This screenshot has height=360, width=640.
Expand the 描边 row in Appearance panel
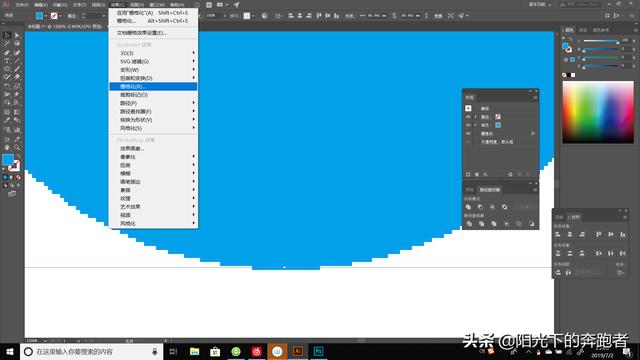(x=476, y=117)
